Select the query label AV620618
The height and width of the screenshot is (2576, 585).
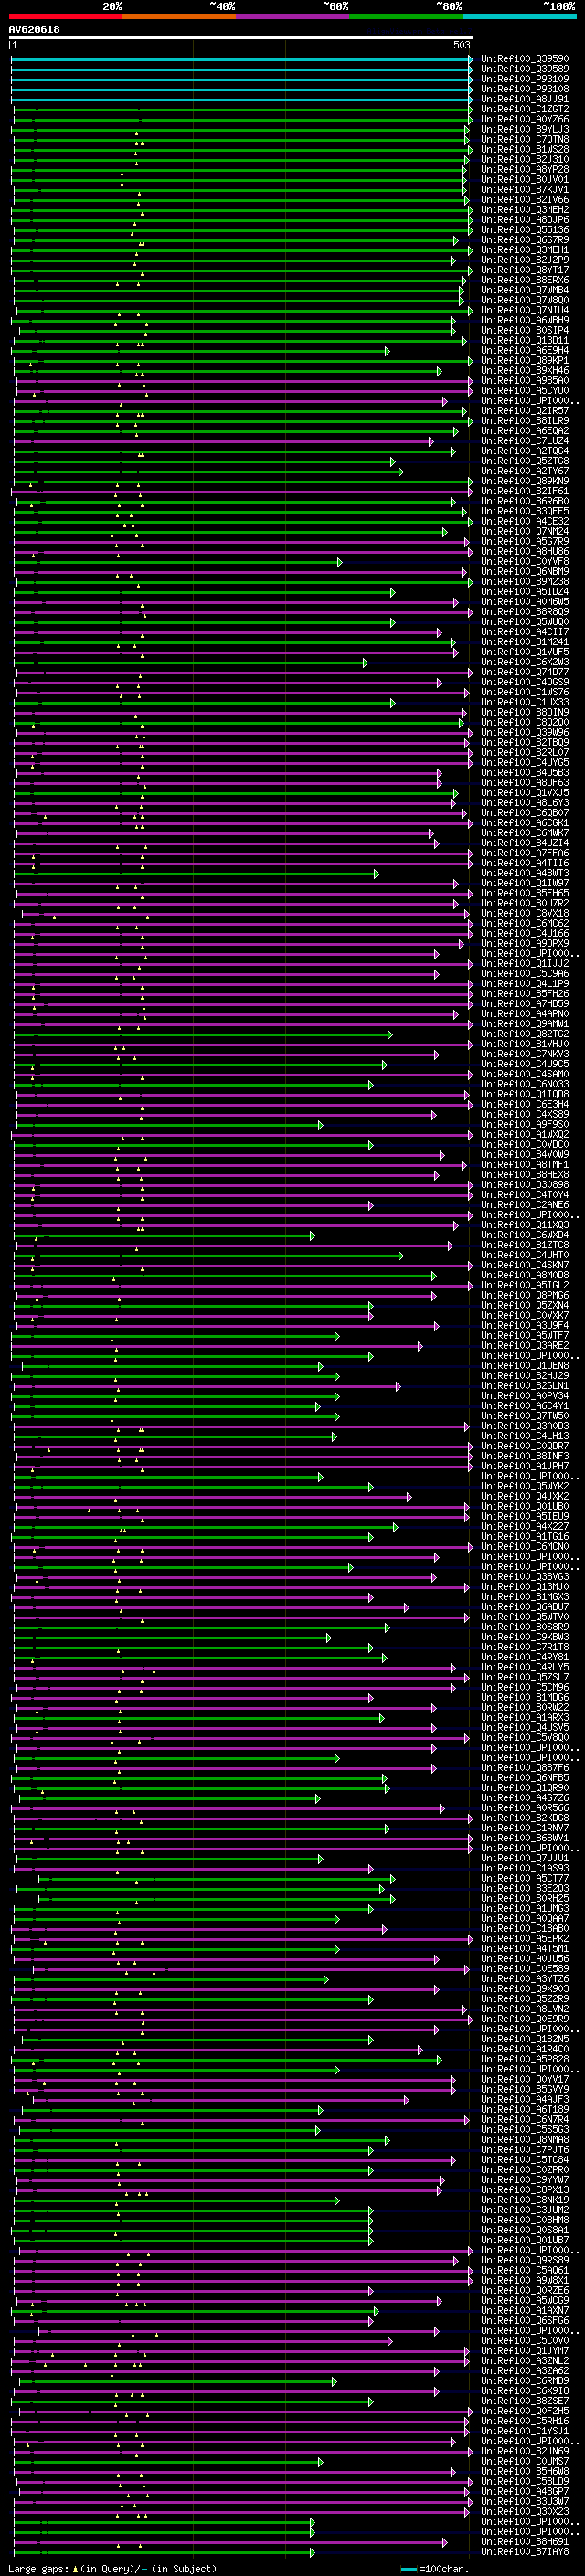[34, 30]
